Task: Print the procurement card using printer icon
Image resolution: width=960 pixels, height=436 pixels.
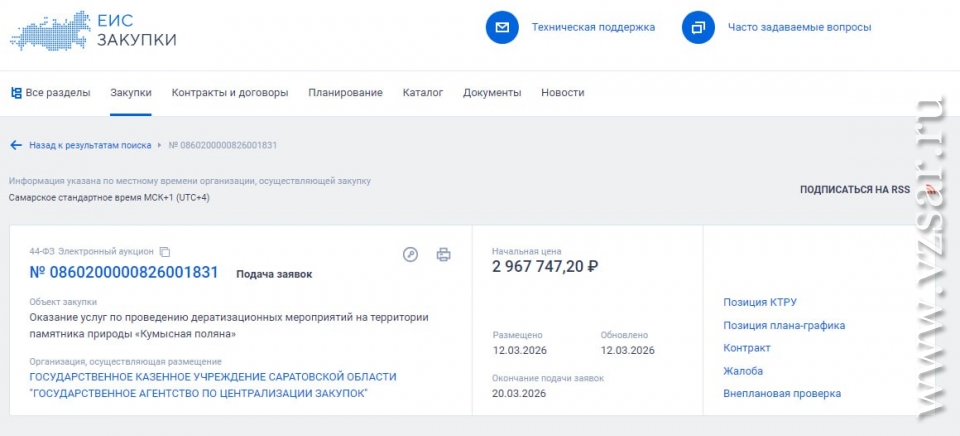Action: coord(444,254)
